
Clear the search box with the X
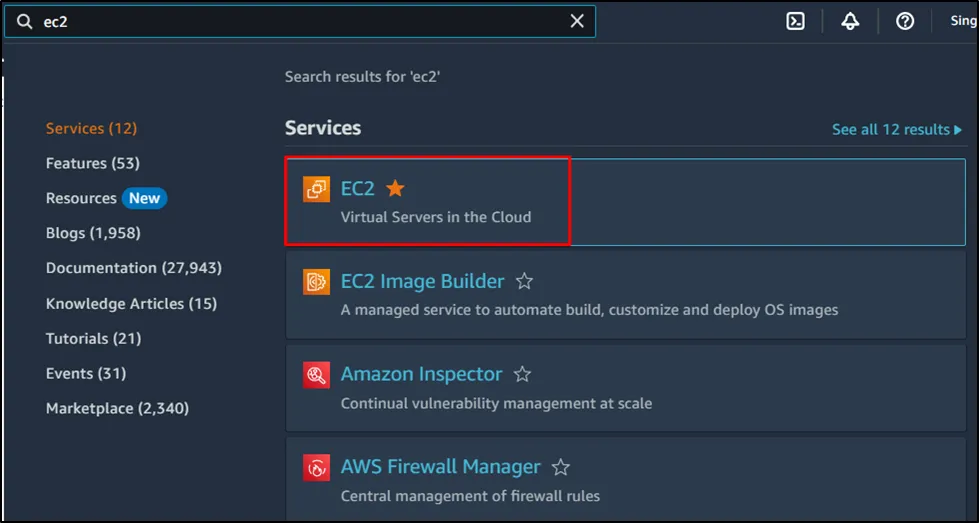point(577,21)
